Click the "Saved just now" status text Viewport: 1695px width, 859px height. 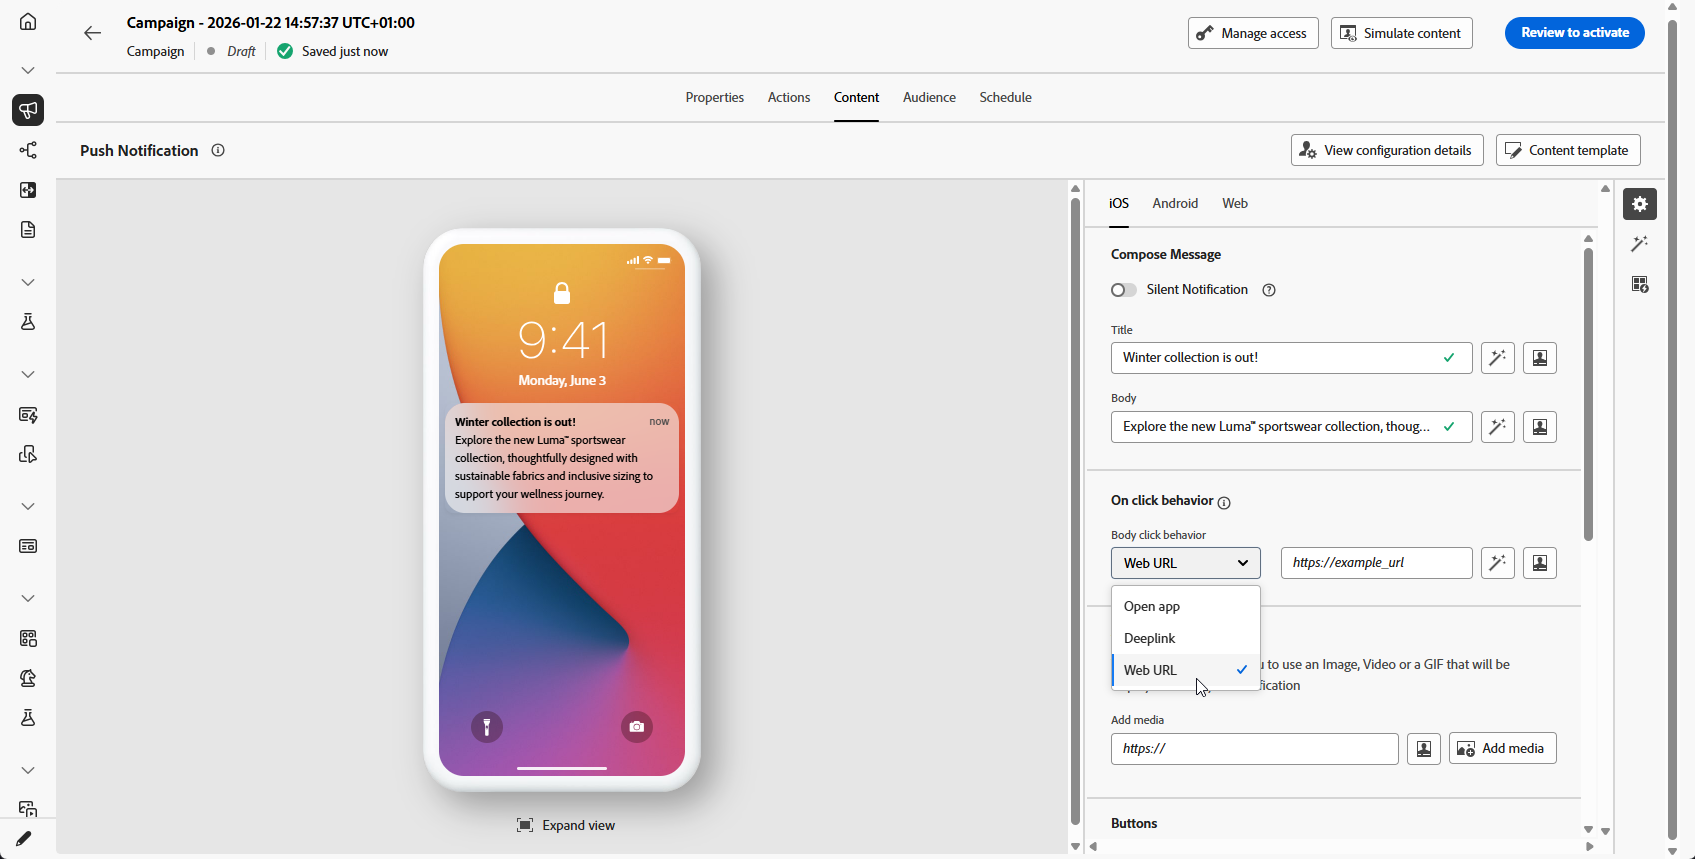coord(345,51)
